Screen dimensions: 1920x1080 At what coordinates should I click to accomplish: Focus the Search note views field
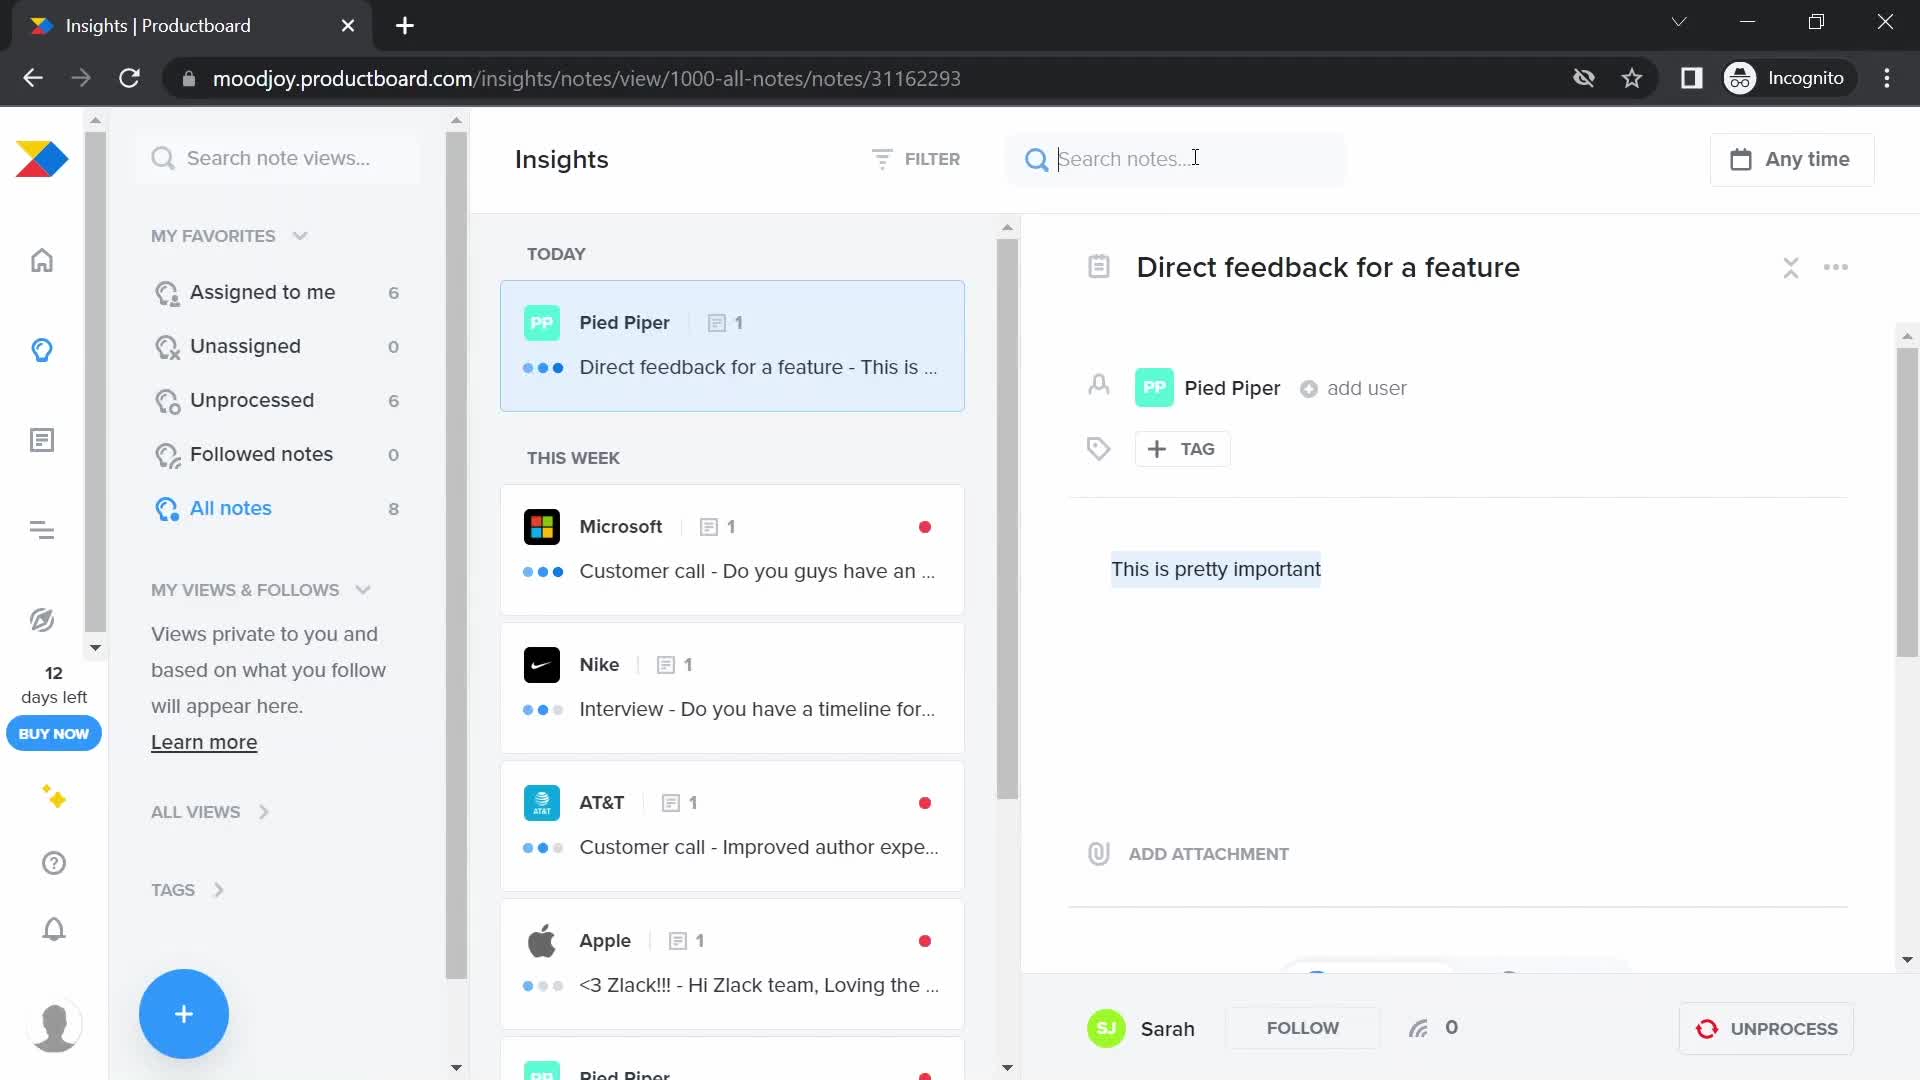point(278,158)
